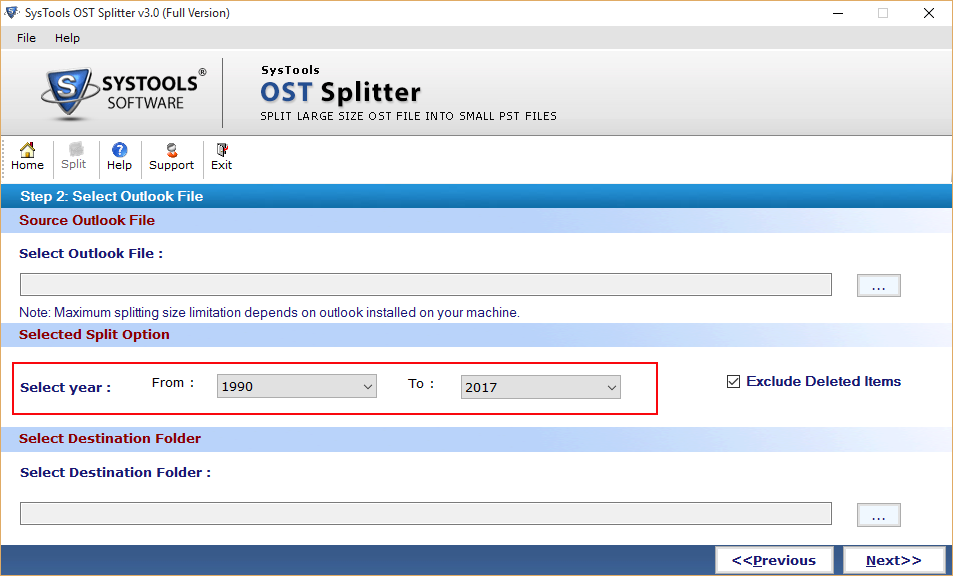953x576 pixels.
Task: Open the File menu
Action: point(26,38)
